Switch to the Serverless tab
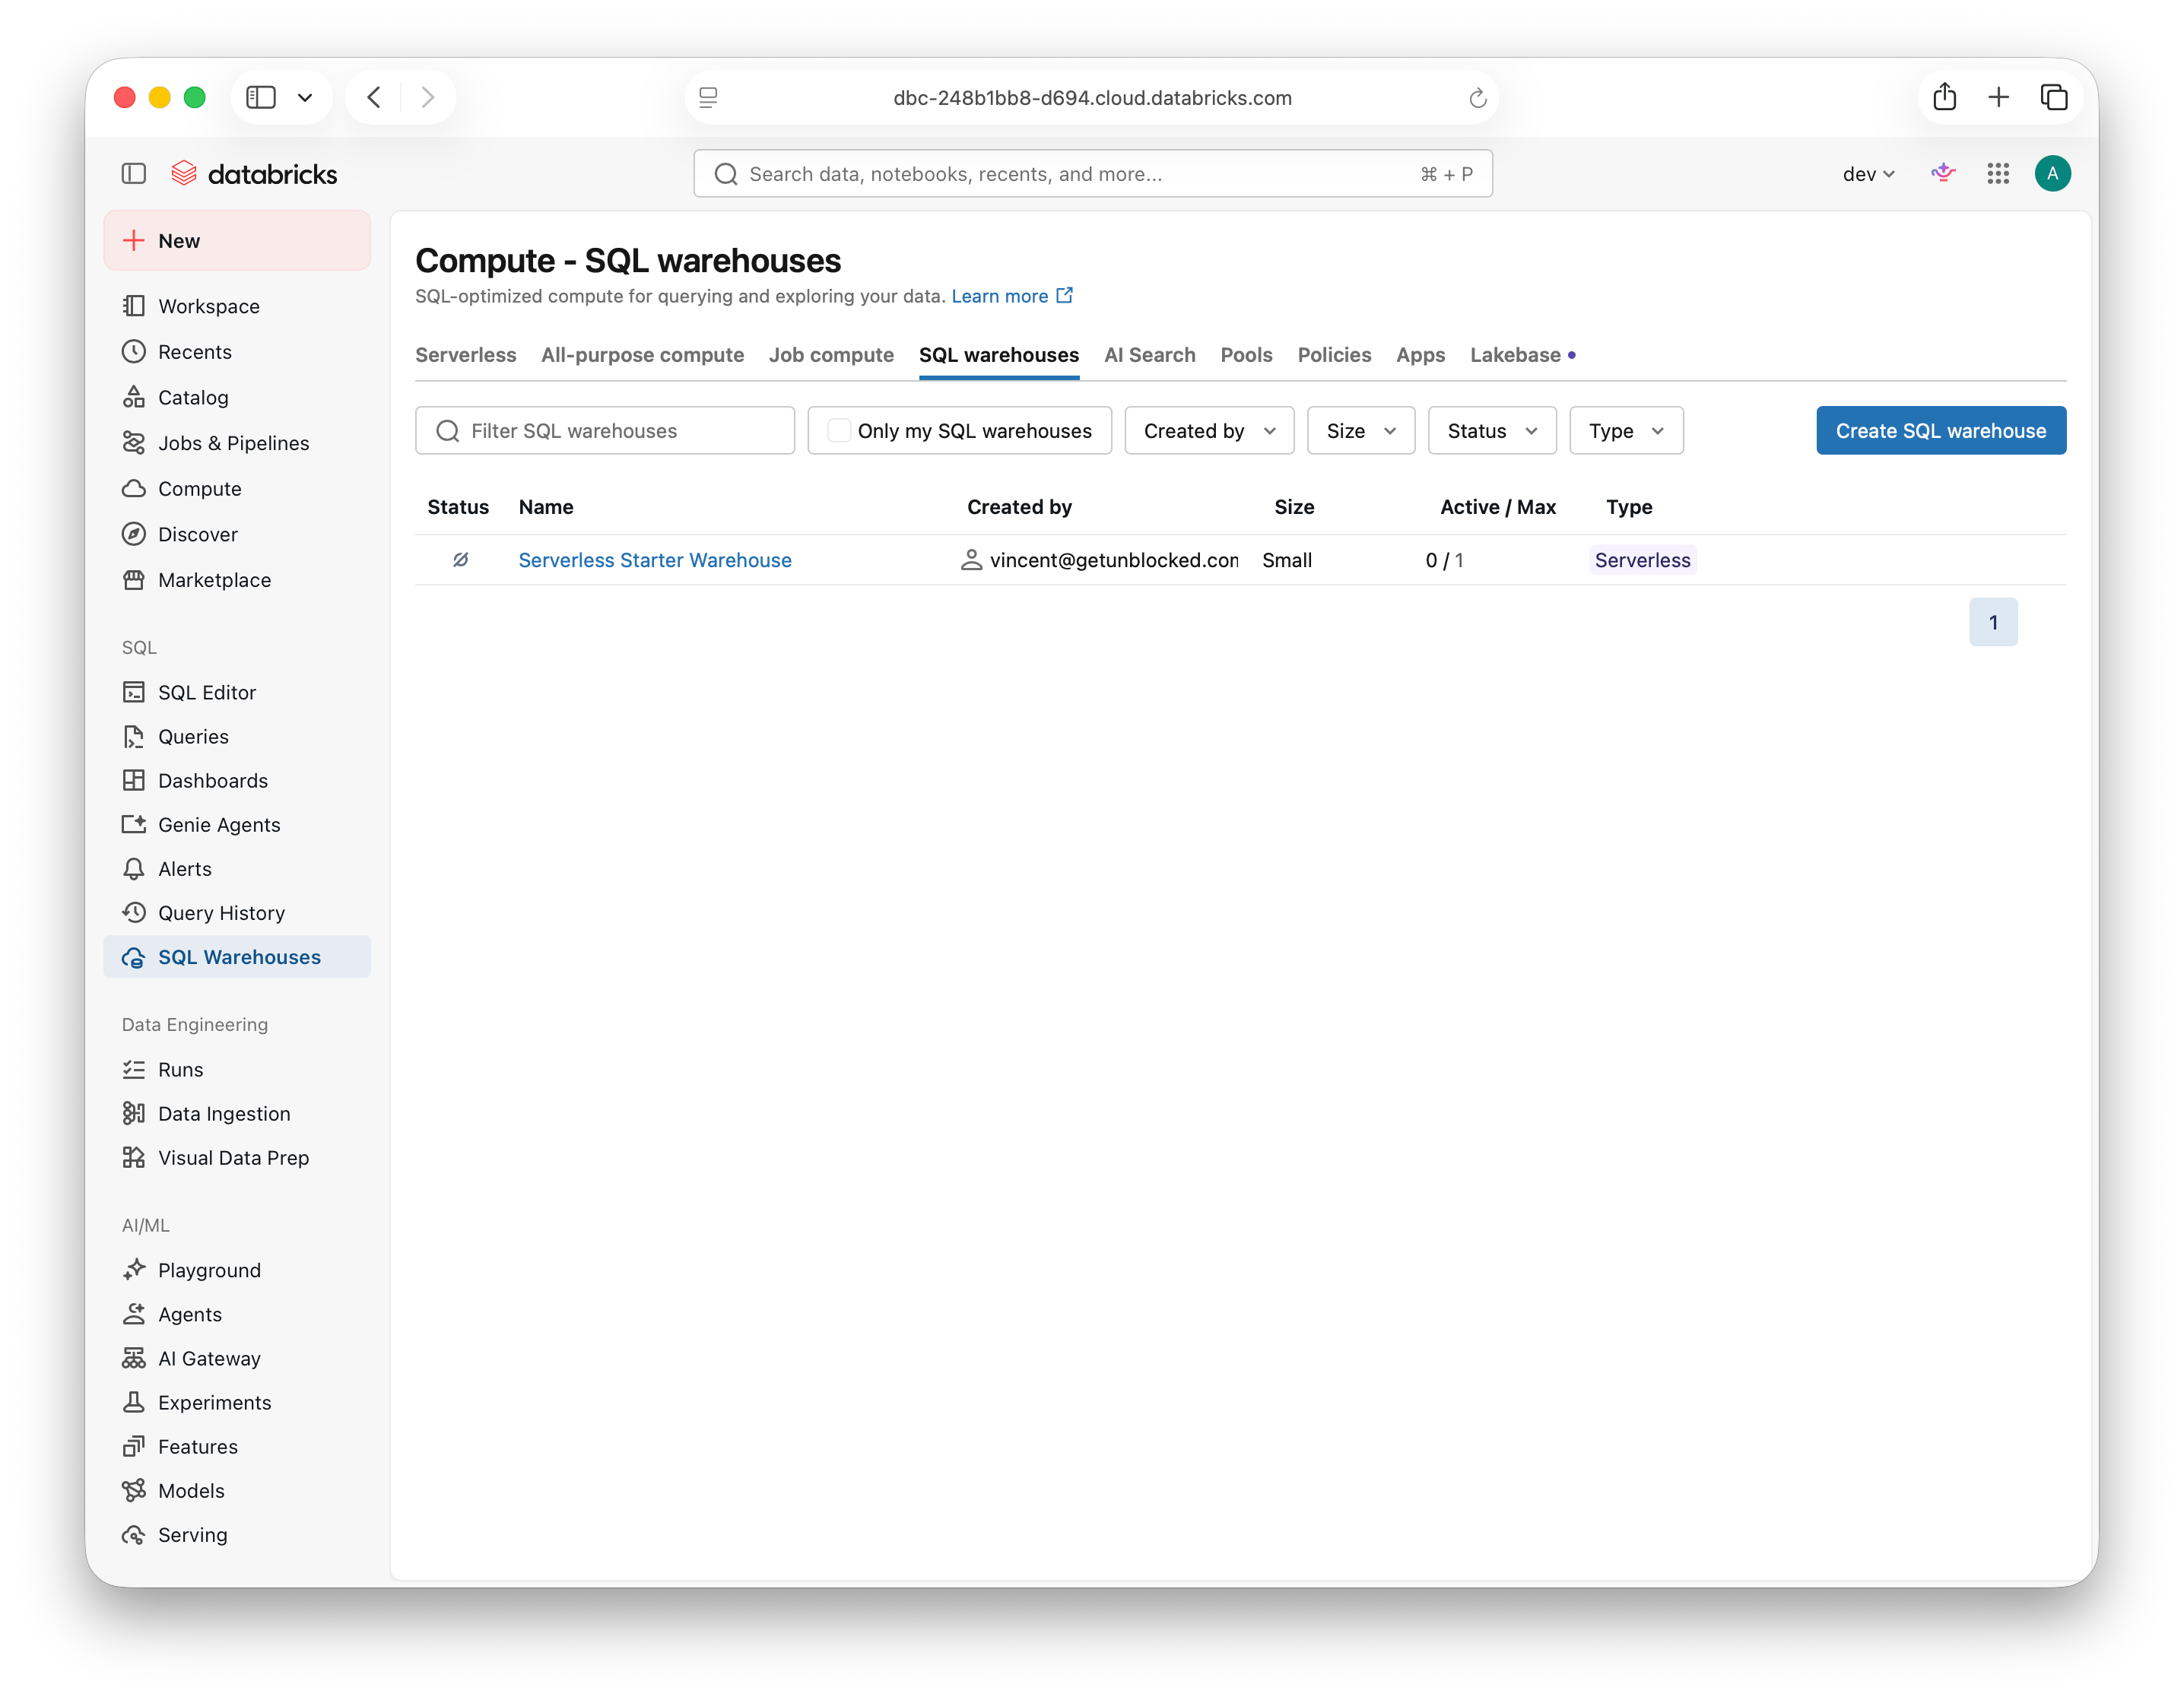 tap(465, 355)
